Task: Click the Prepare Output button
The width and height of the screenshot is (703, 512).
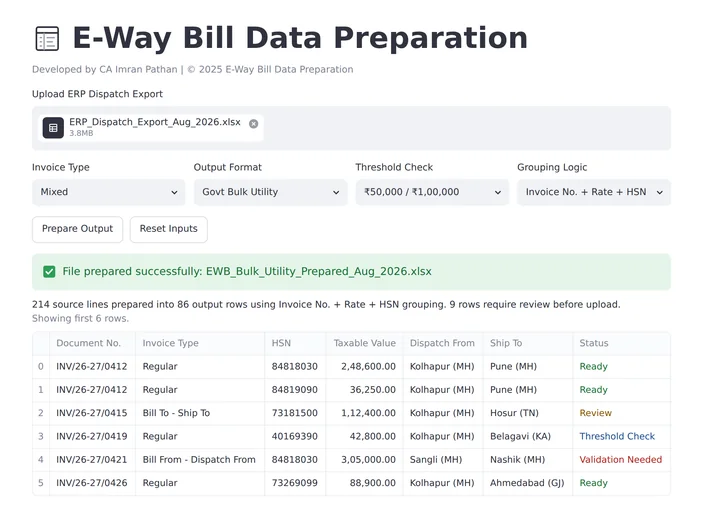Action: coord(78,229)
